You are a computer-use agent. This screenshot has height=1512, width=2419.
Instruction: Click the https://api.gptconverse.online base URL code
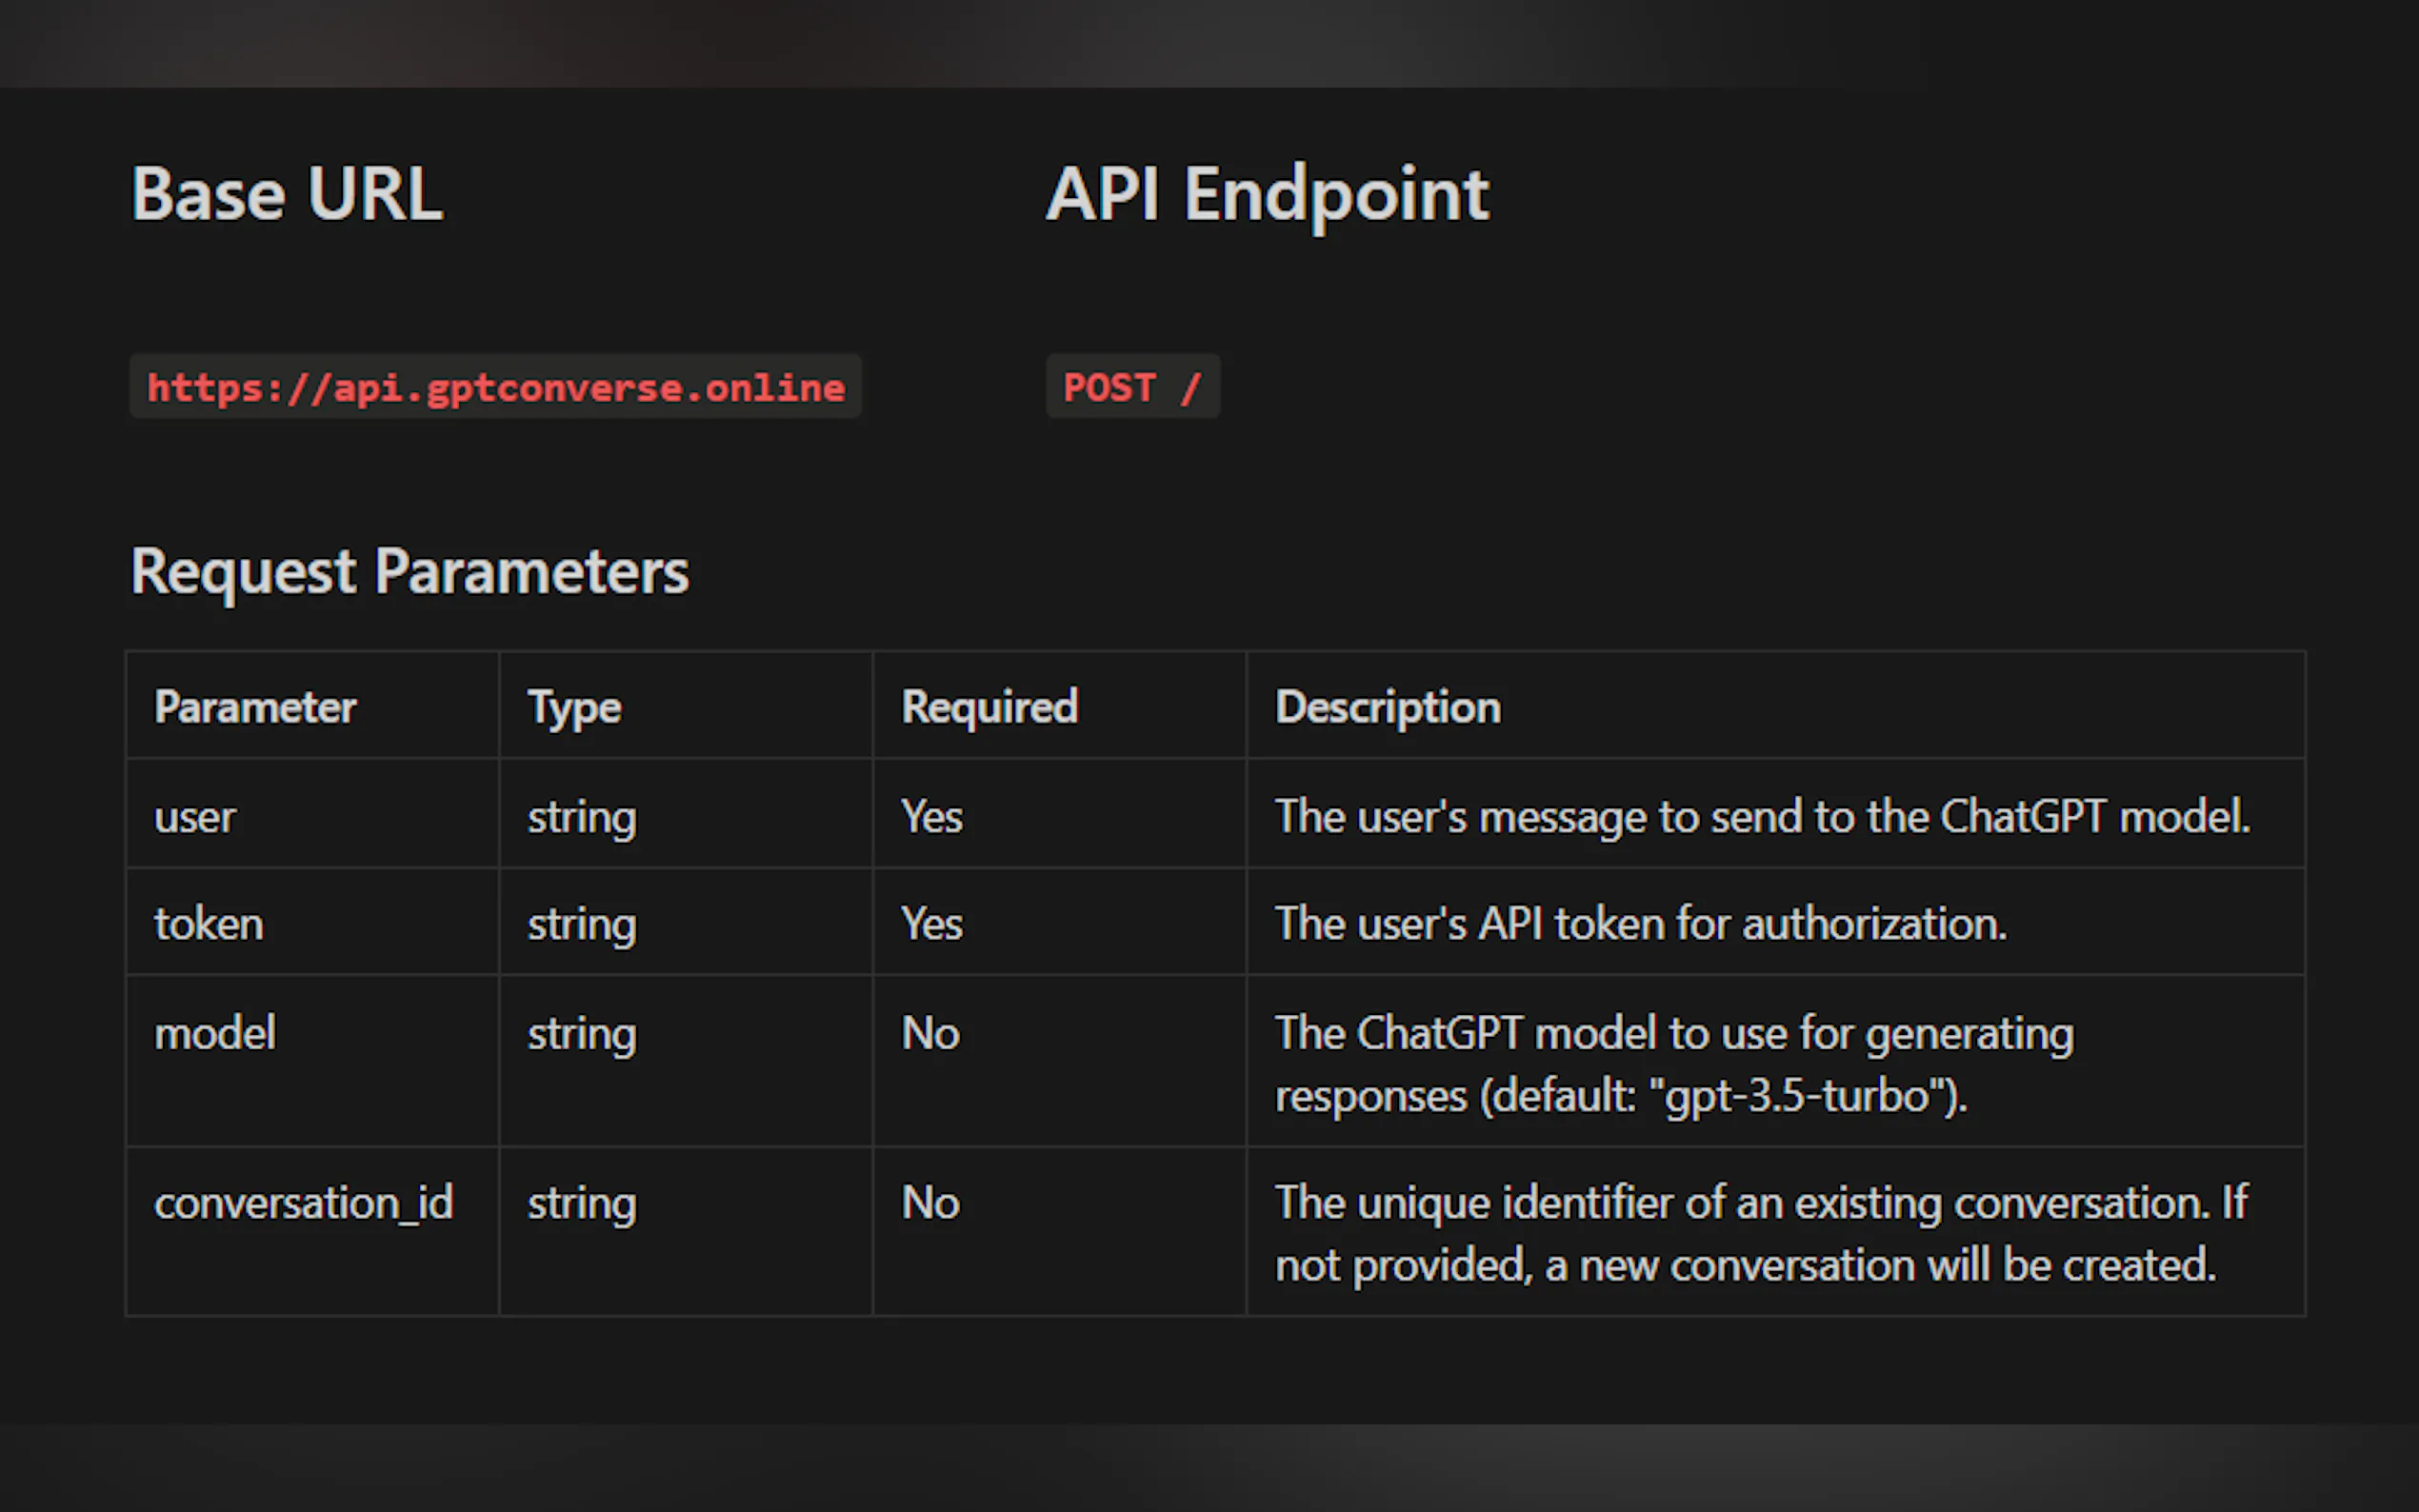(495, 387)
